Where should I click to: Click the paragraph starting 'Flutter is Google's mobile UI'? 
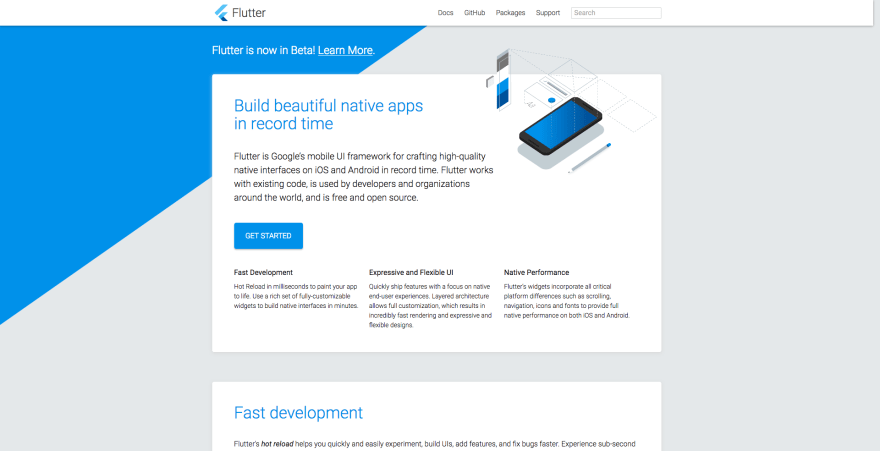pos(364,177)
